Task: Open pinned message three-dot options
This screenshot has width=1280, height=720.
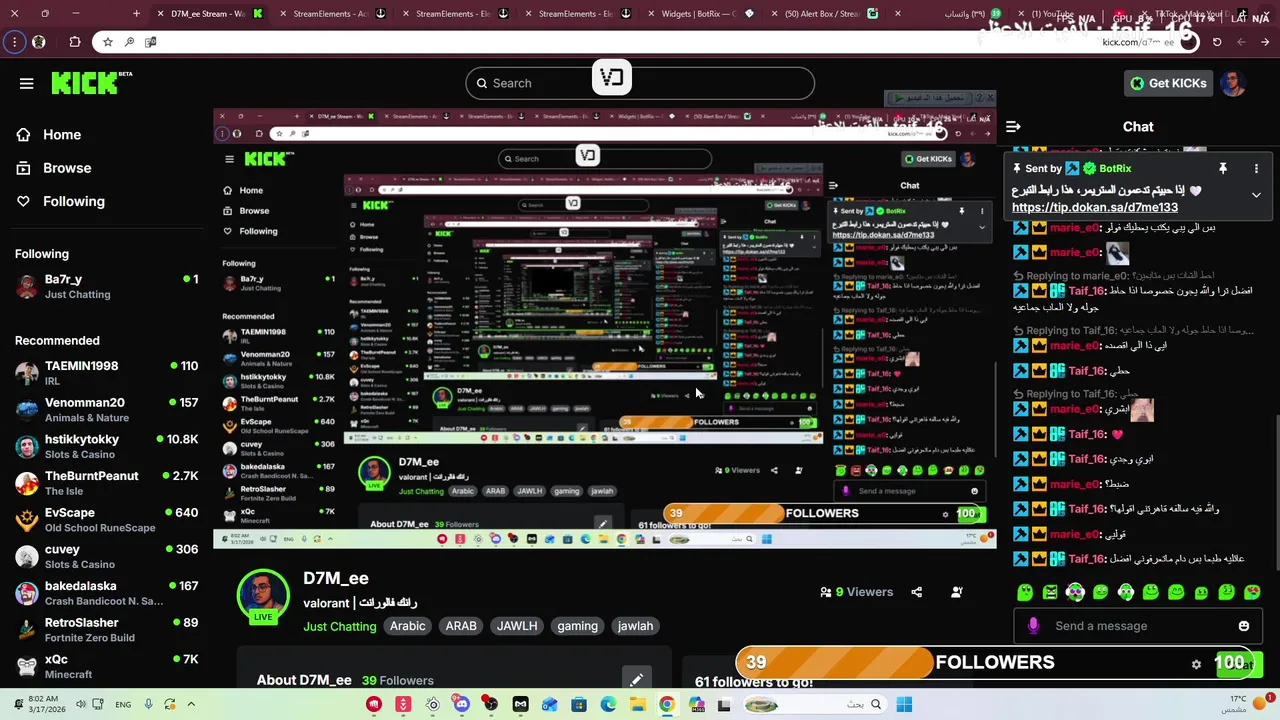Action: click(x=1256, y=169)
